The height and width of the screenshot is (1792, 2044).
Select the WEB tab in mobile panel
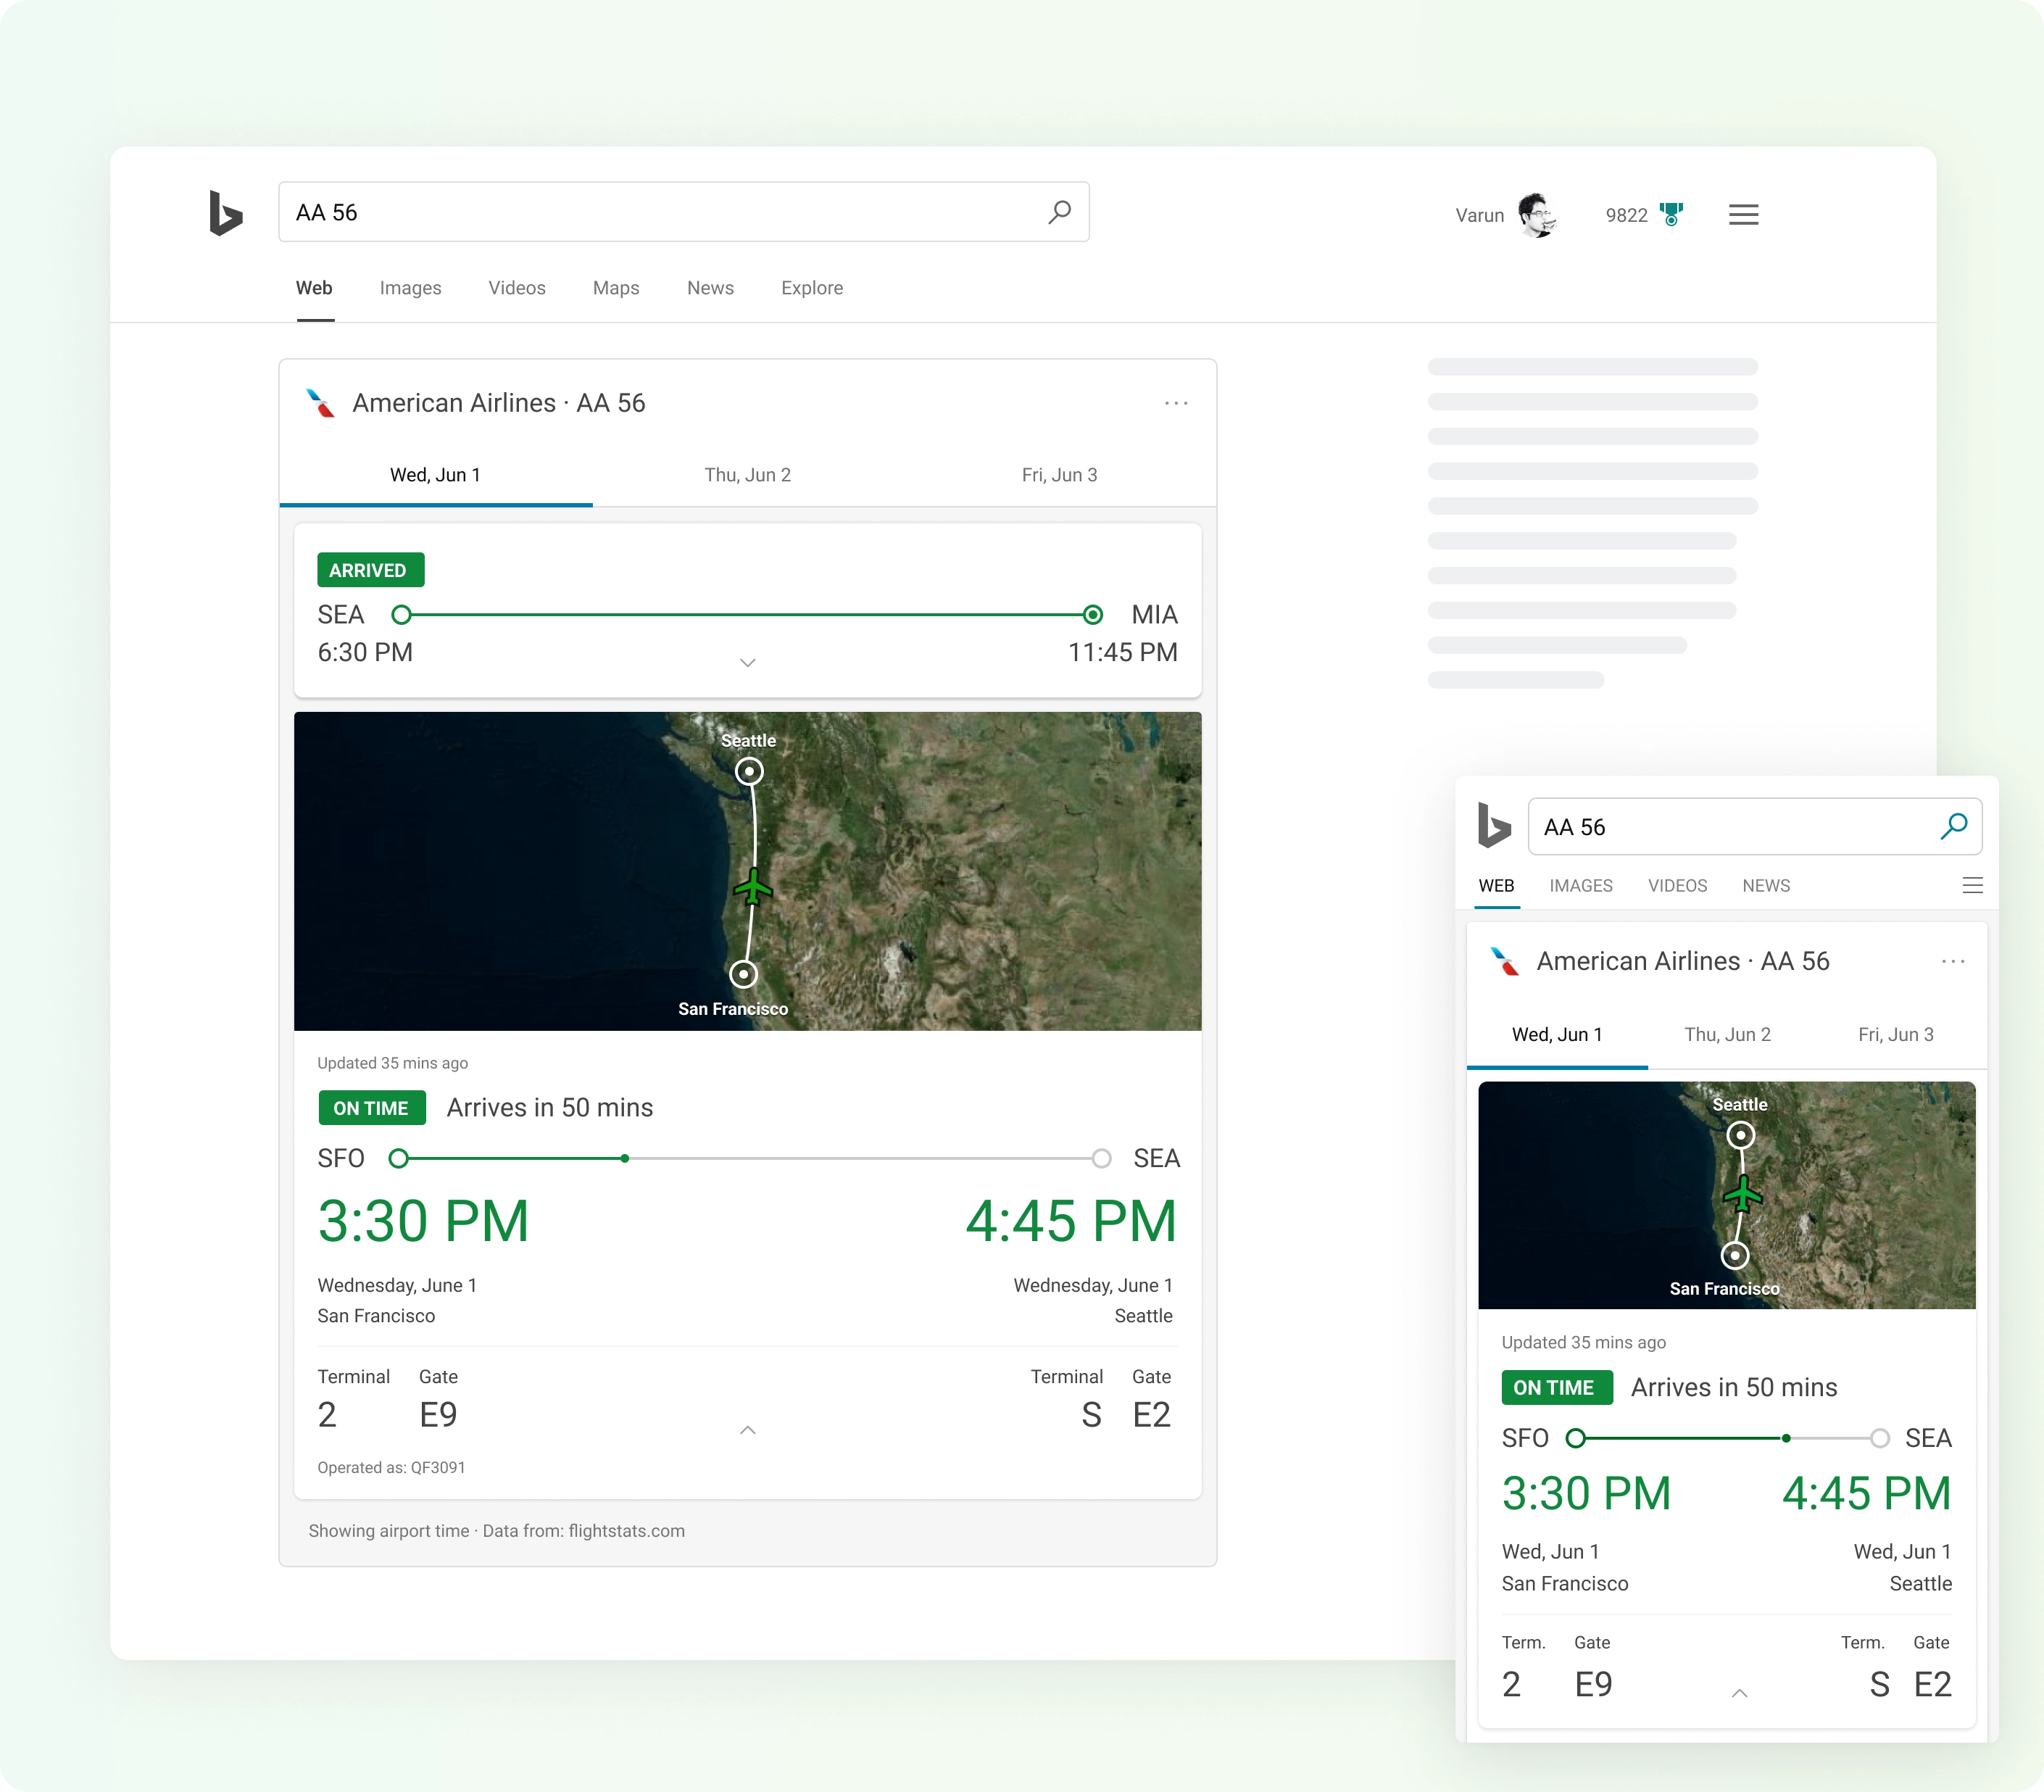pos(1496,886)
